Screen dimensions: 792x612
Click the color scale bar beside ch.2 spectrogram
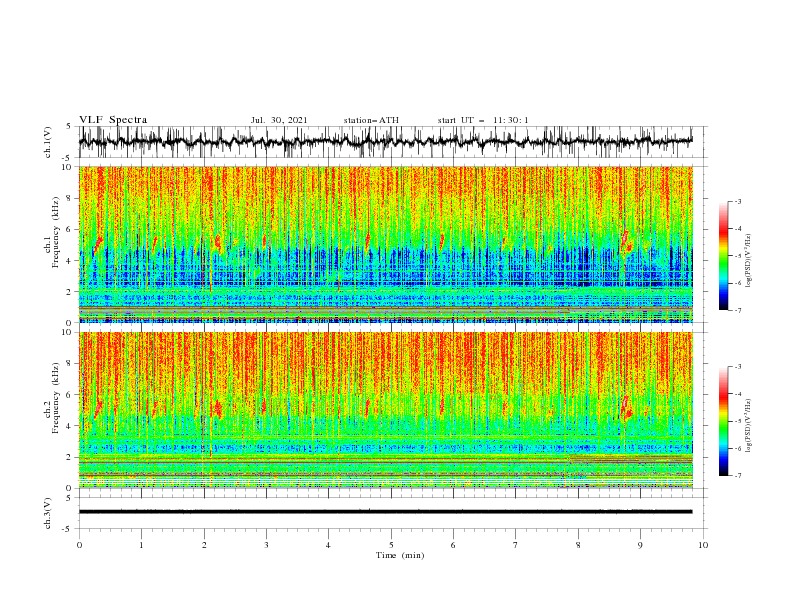(x=723, y=421)
